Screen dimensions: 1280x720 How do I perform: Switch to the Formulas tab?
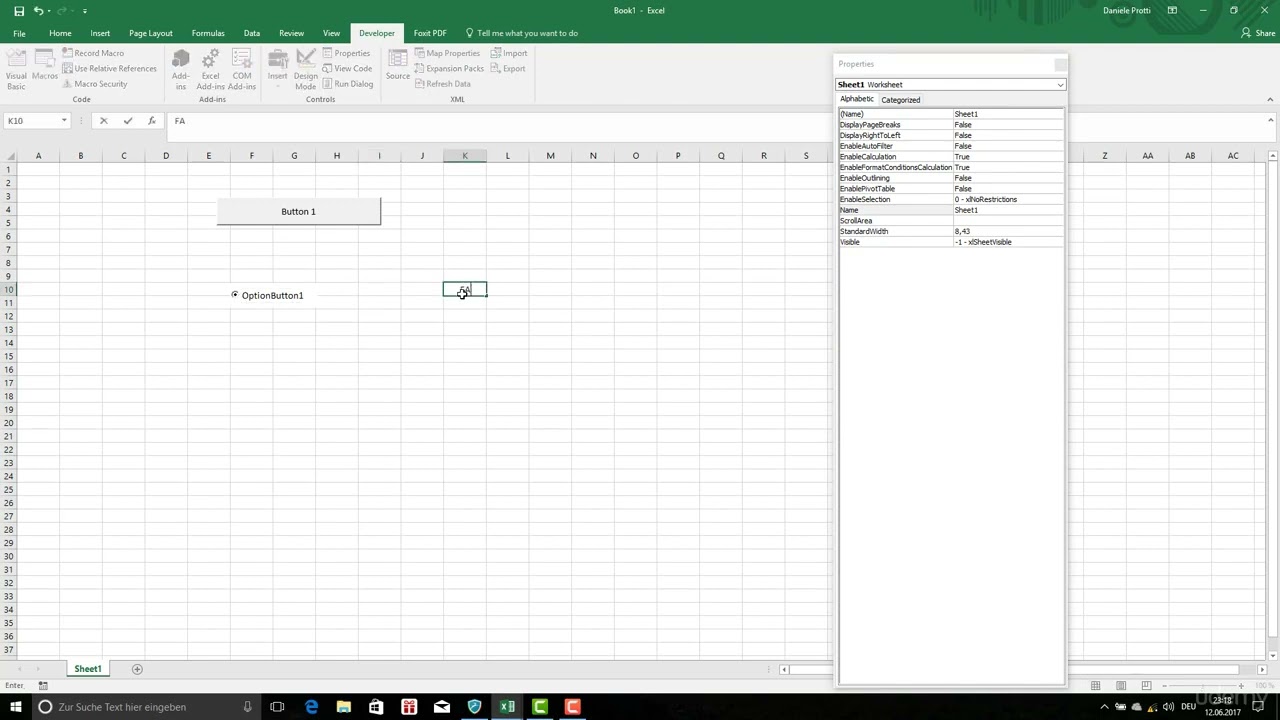(208, 33)
